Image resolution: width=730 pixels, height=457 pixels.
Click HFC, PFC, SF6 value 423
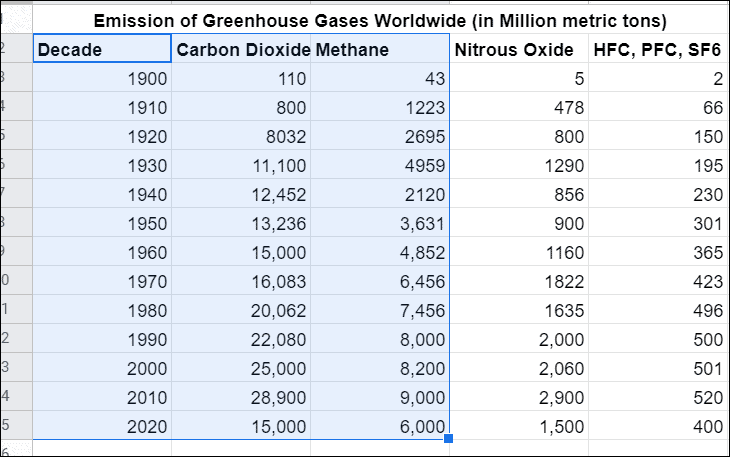coord(658,281)
